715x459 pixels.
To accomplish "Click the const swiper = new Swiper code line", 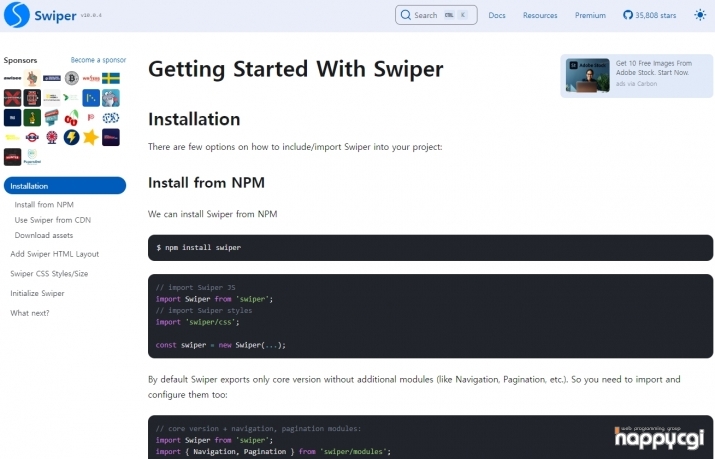I will (220, 345).
